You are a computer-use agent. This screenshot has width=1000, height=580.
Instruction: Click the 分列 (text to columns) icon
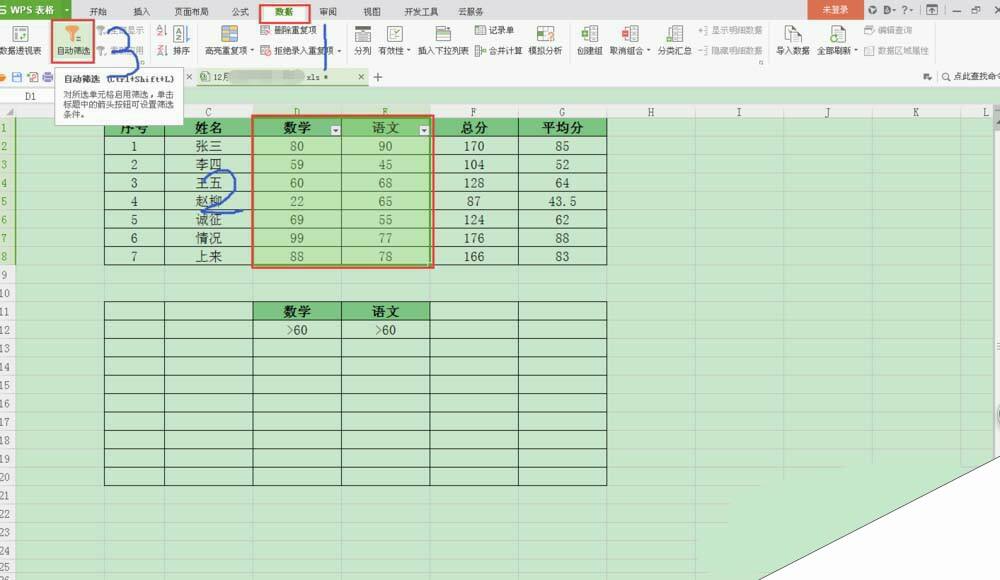click(x=362, y=39)
